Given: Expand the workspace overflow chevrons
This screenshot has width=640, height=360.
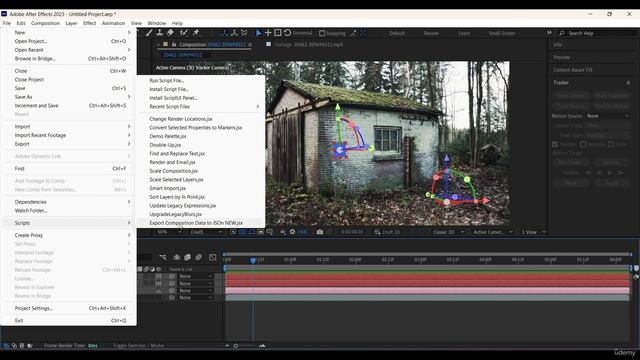Looking at the screenshot, I should pos(549,33).
